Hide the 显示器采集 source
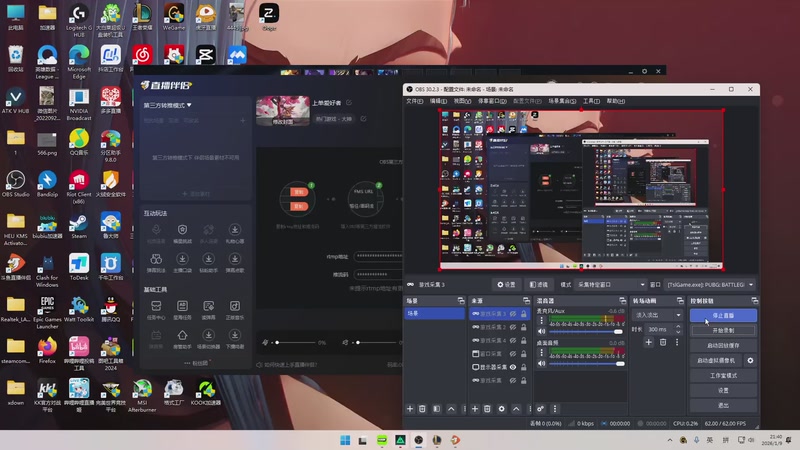The image size is (800, 450). click(513, 367)
